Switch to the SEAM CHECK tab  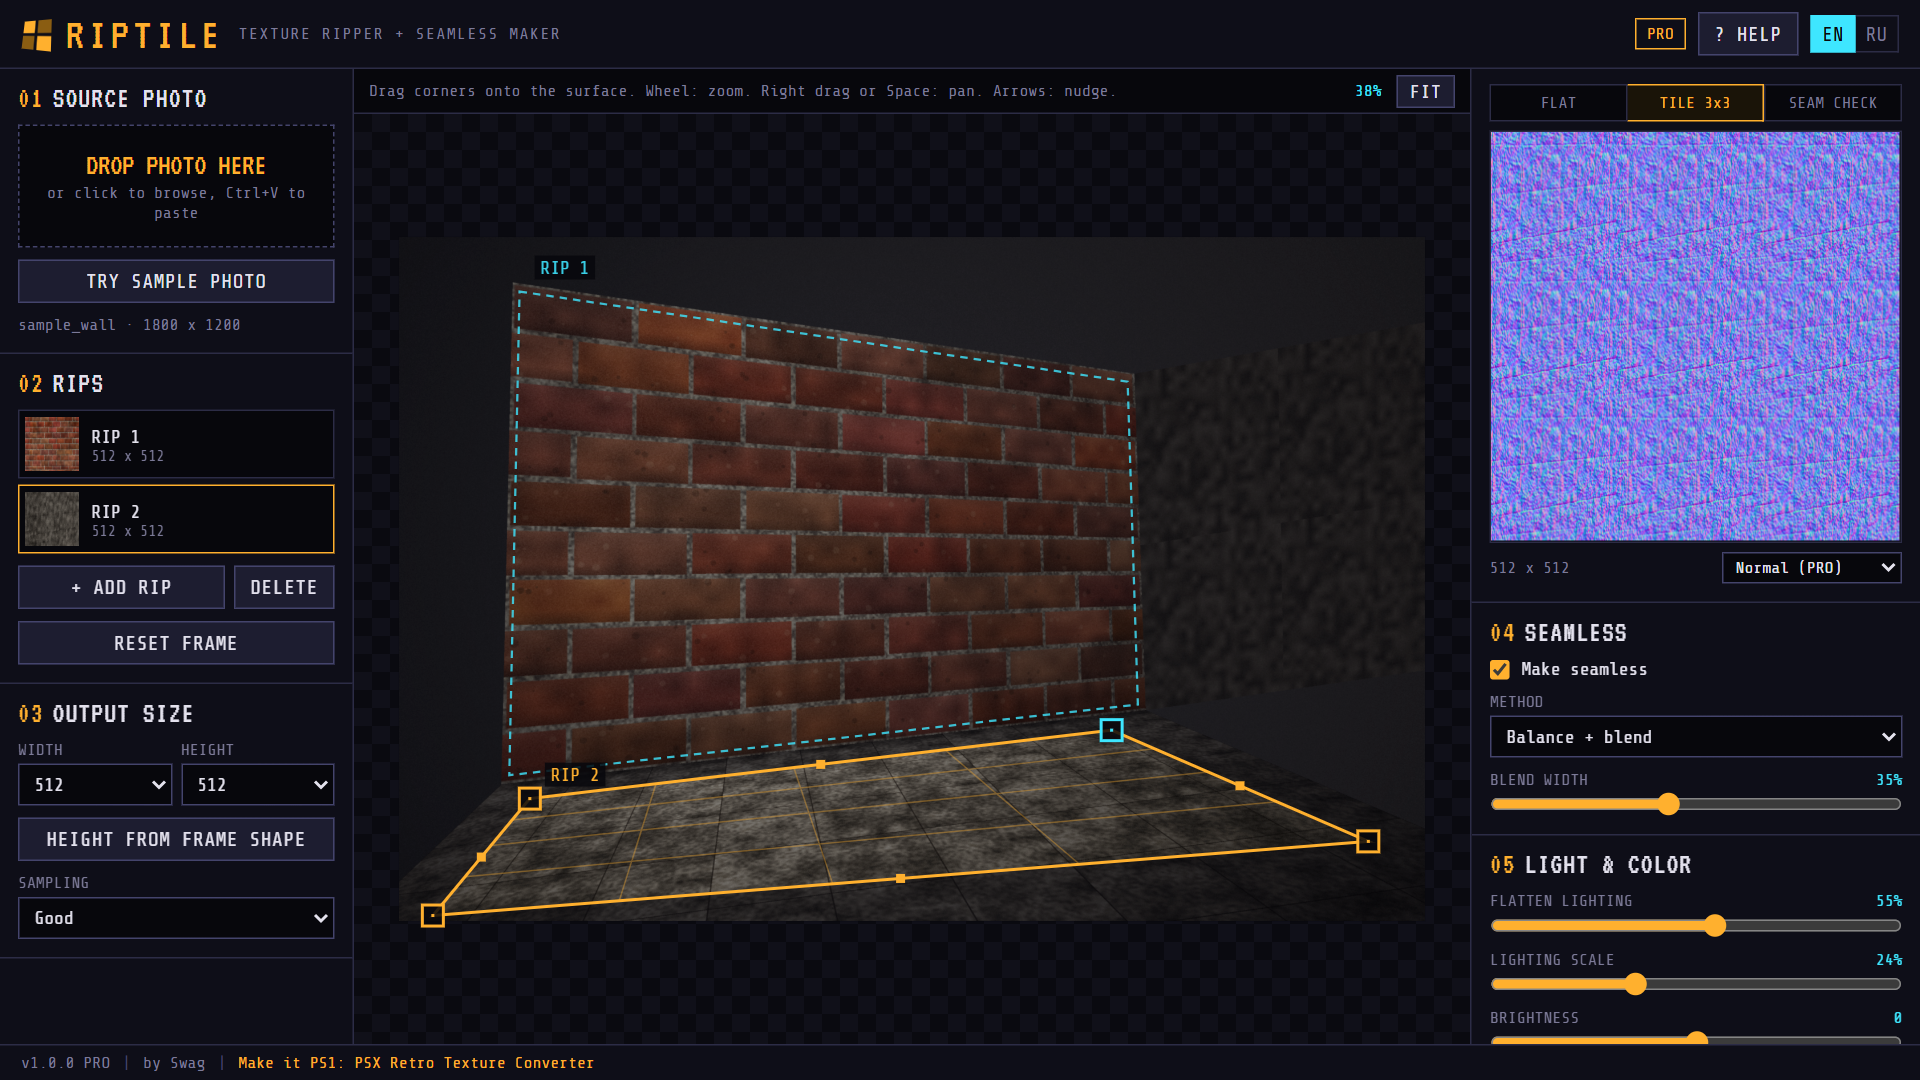click(1832, 103)
